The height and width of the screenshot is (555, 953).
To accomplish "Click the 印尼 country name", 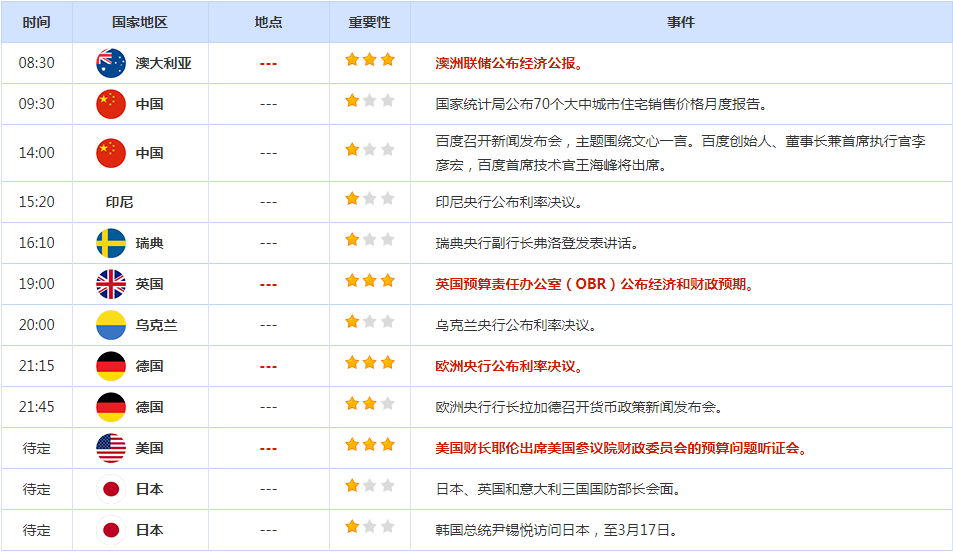I will [119, 202].
